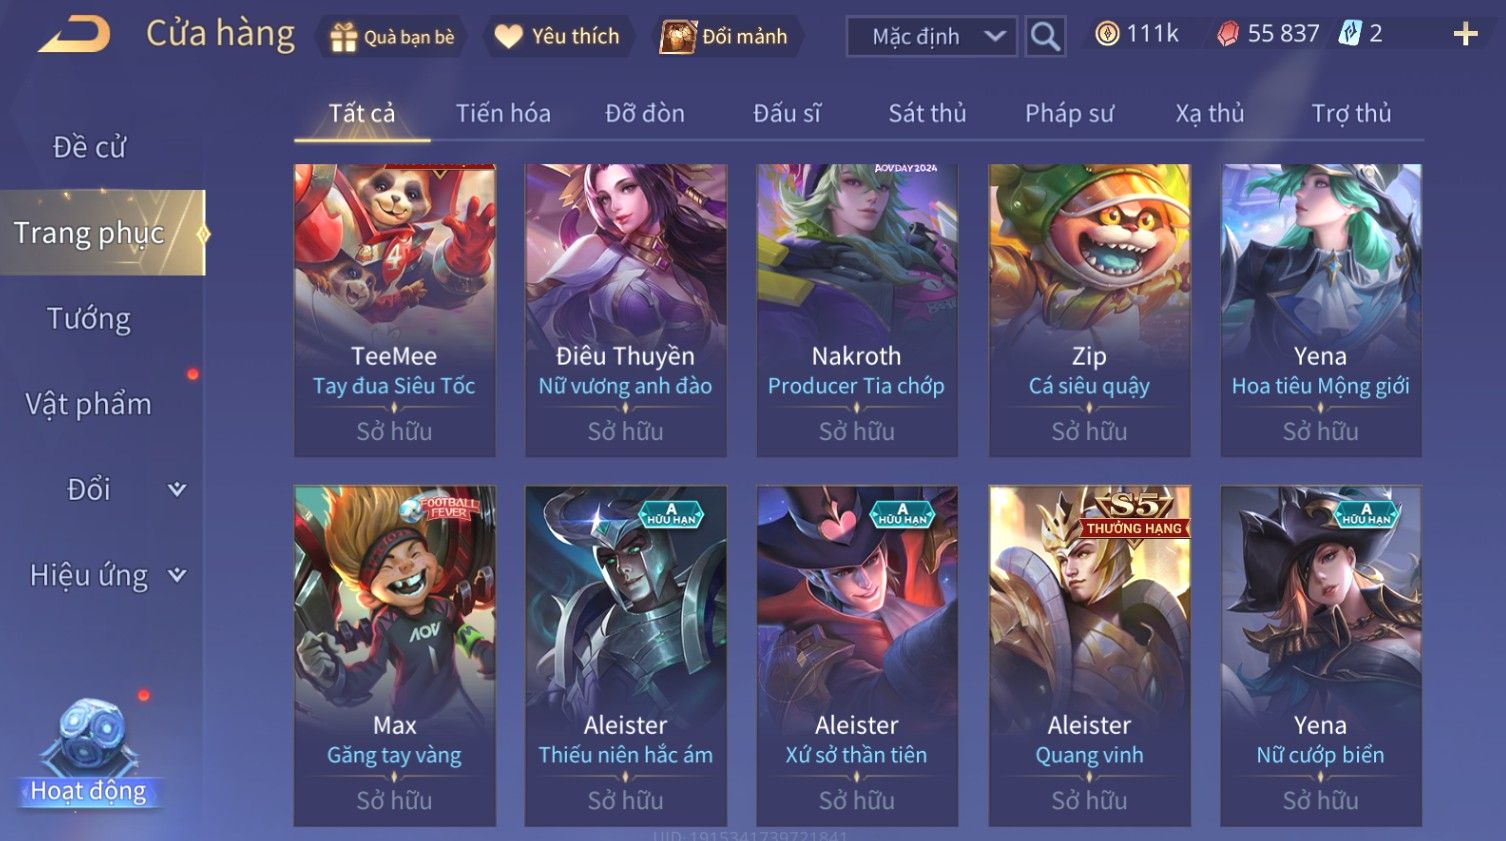
Task: Select the Đề cử sidebar item
Action: coord(89,147)
